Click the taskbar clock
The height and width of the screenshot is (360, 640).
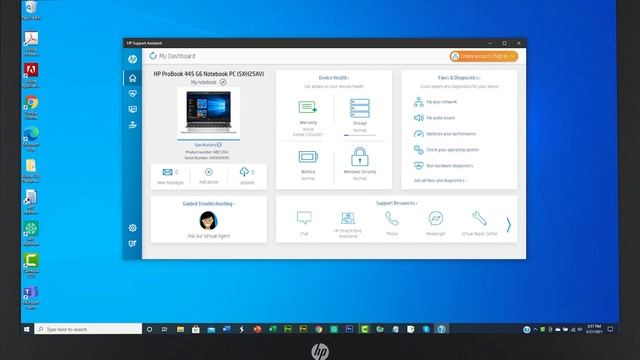click(594, 329)
